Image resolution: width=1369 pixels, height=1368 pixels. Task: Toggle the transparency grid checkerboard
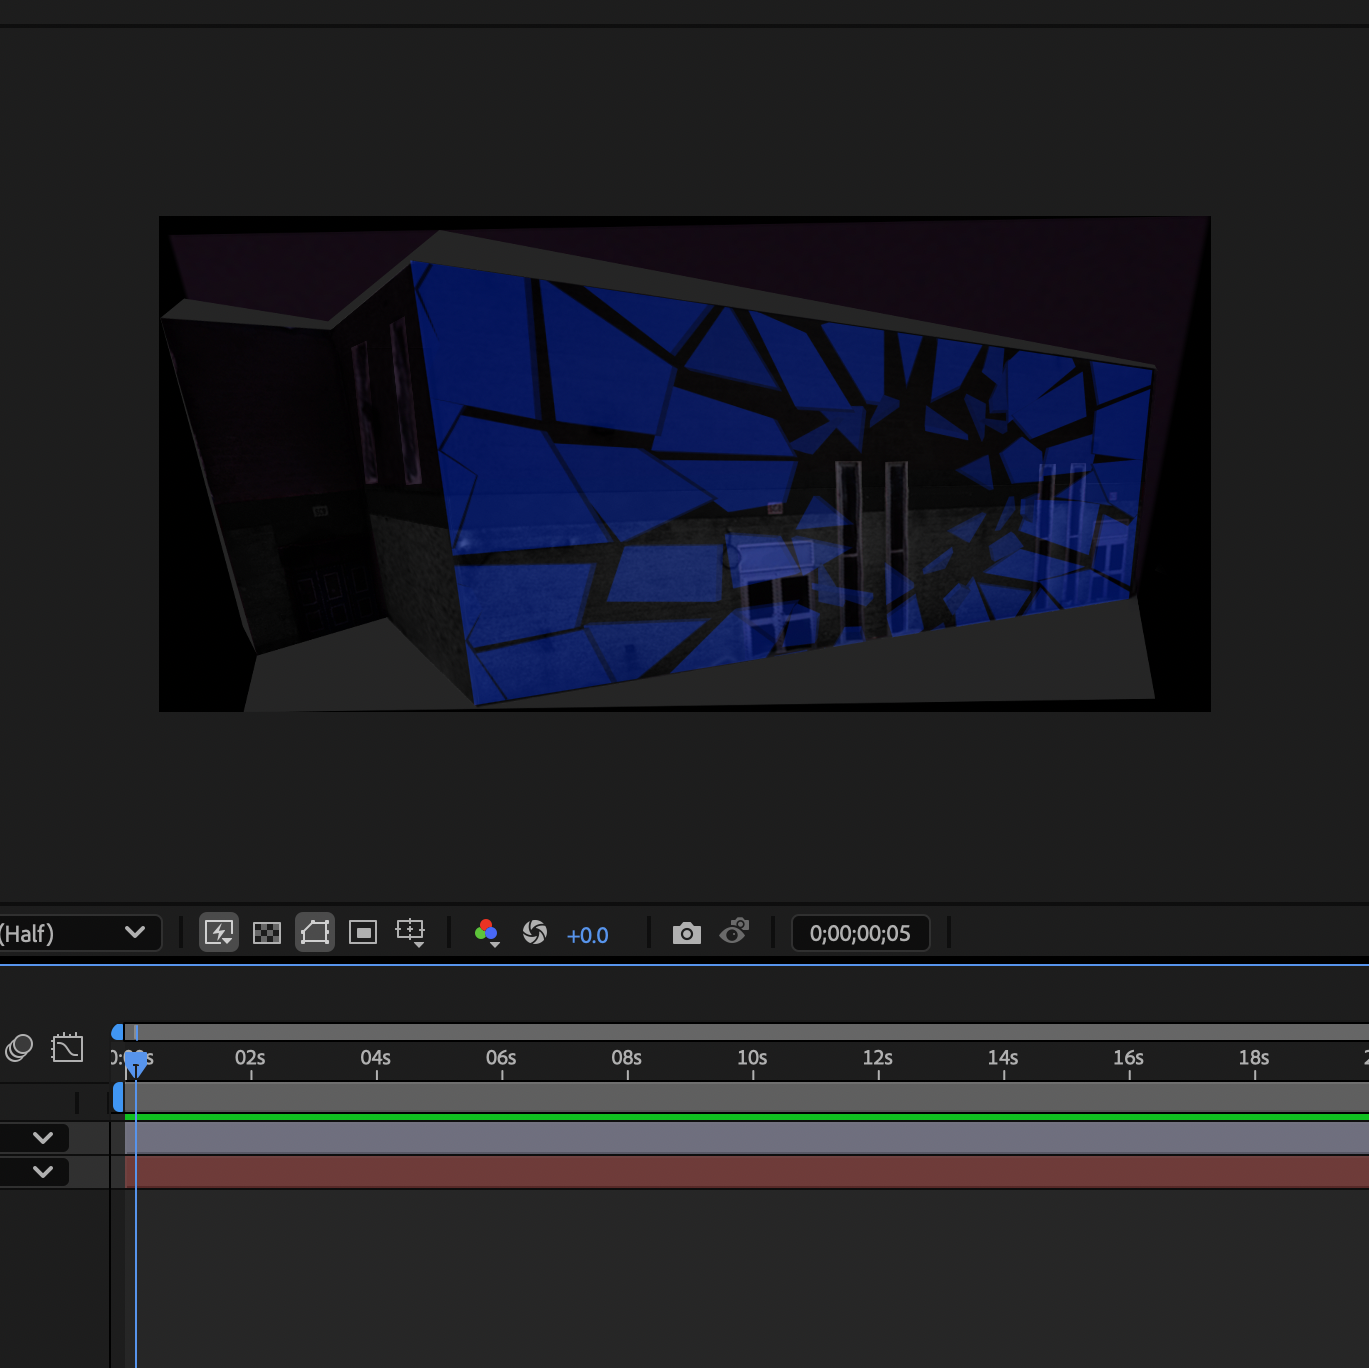tap(266, 933)
